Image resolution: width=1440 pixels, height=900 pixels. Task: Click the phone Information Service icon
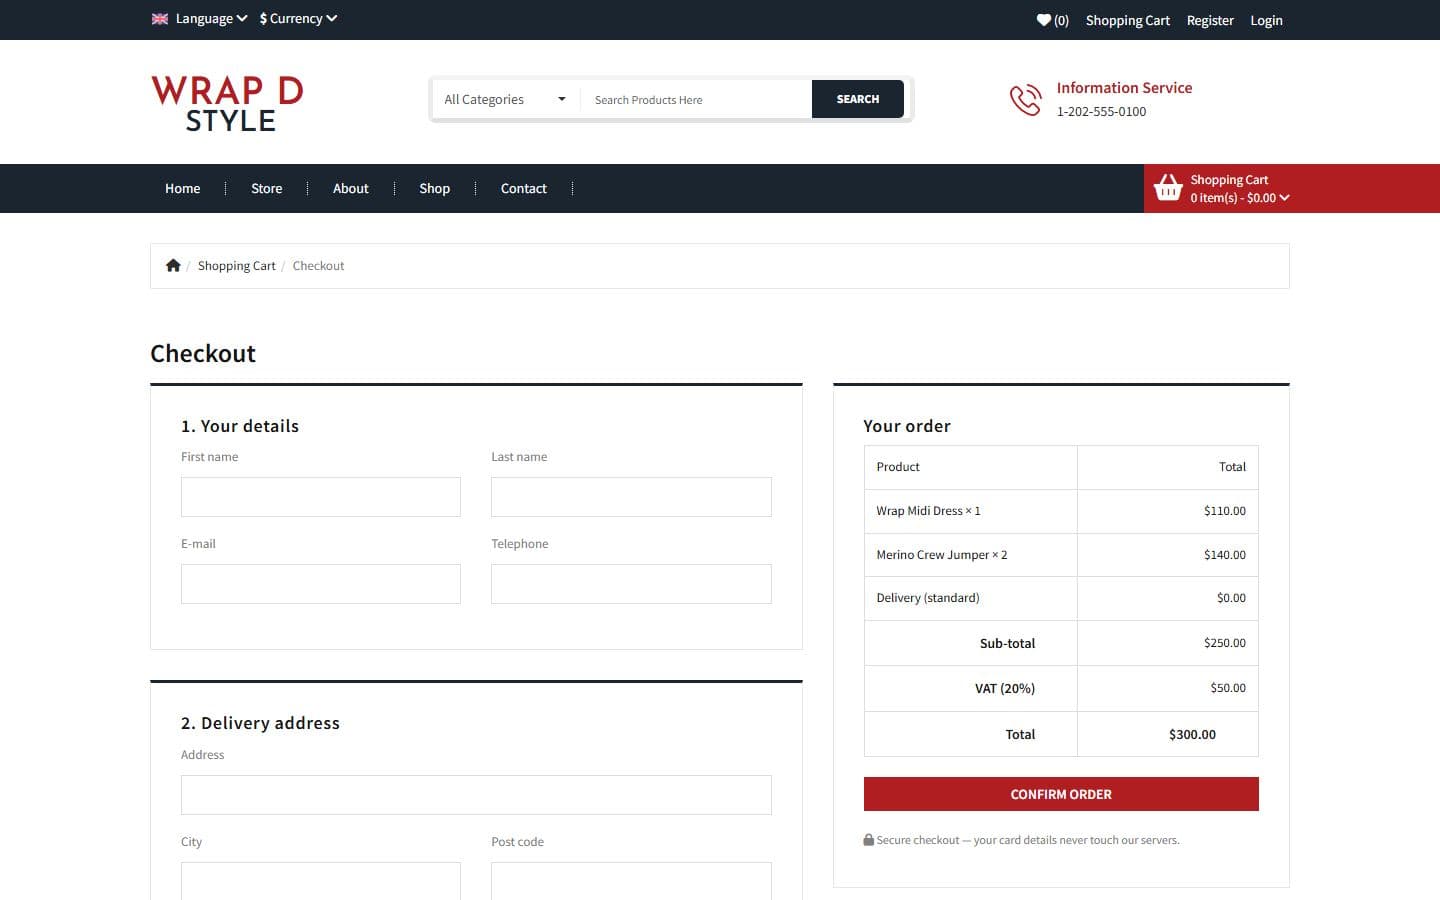pos(1026,100)
